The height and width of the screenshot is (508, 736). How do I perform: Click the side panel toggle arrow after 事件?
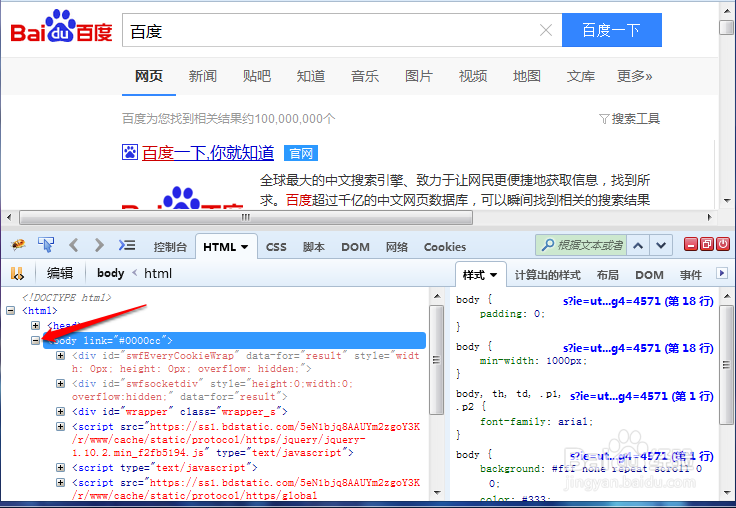tap(722, 273)
